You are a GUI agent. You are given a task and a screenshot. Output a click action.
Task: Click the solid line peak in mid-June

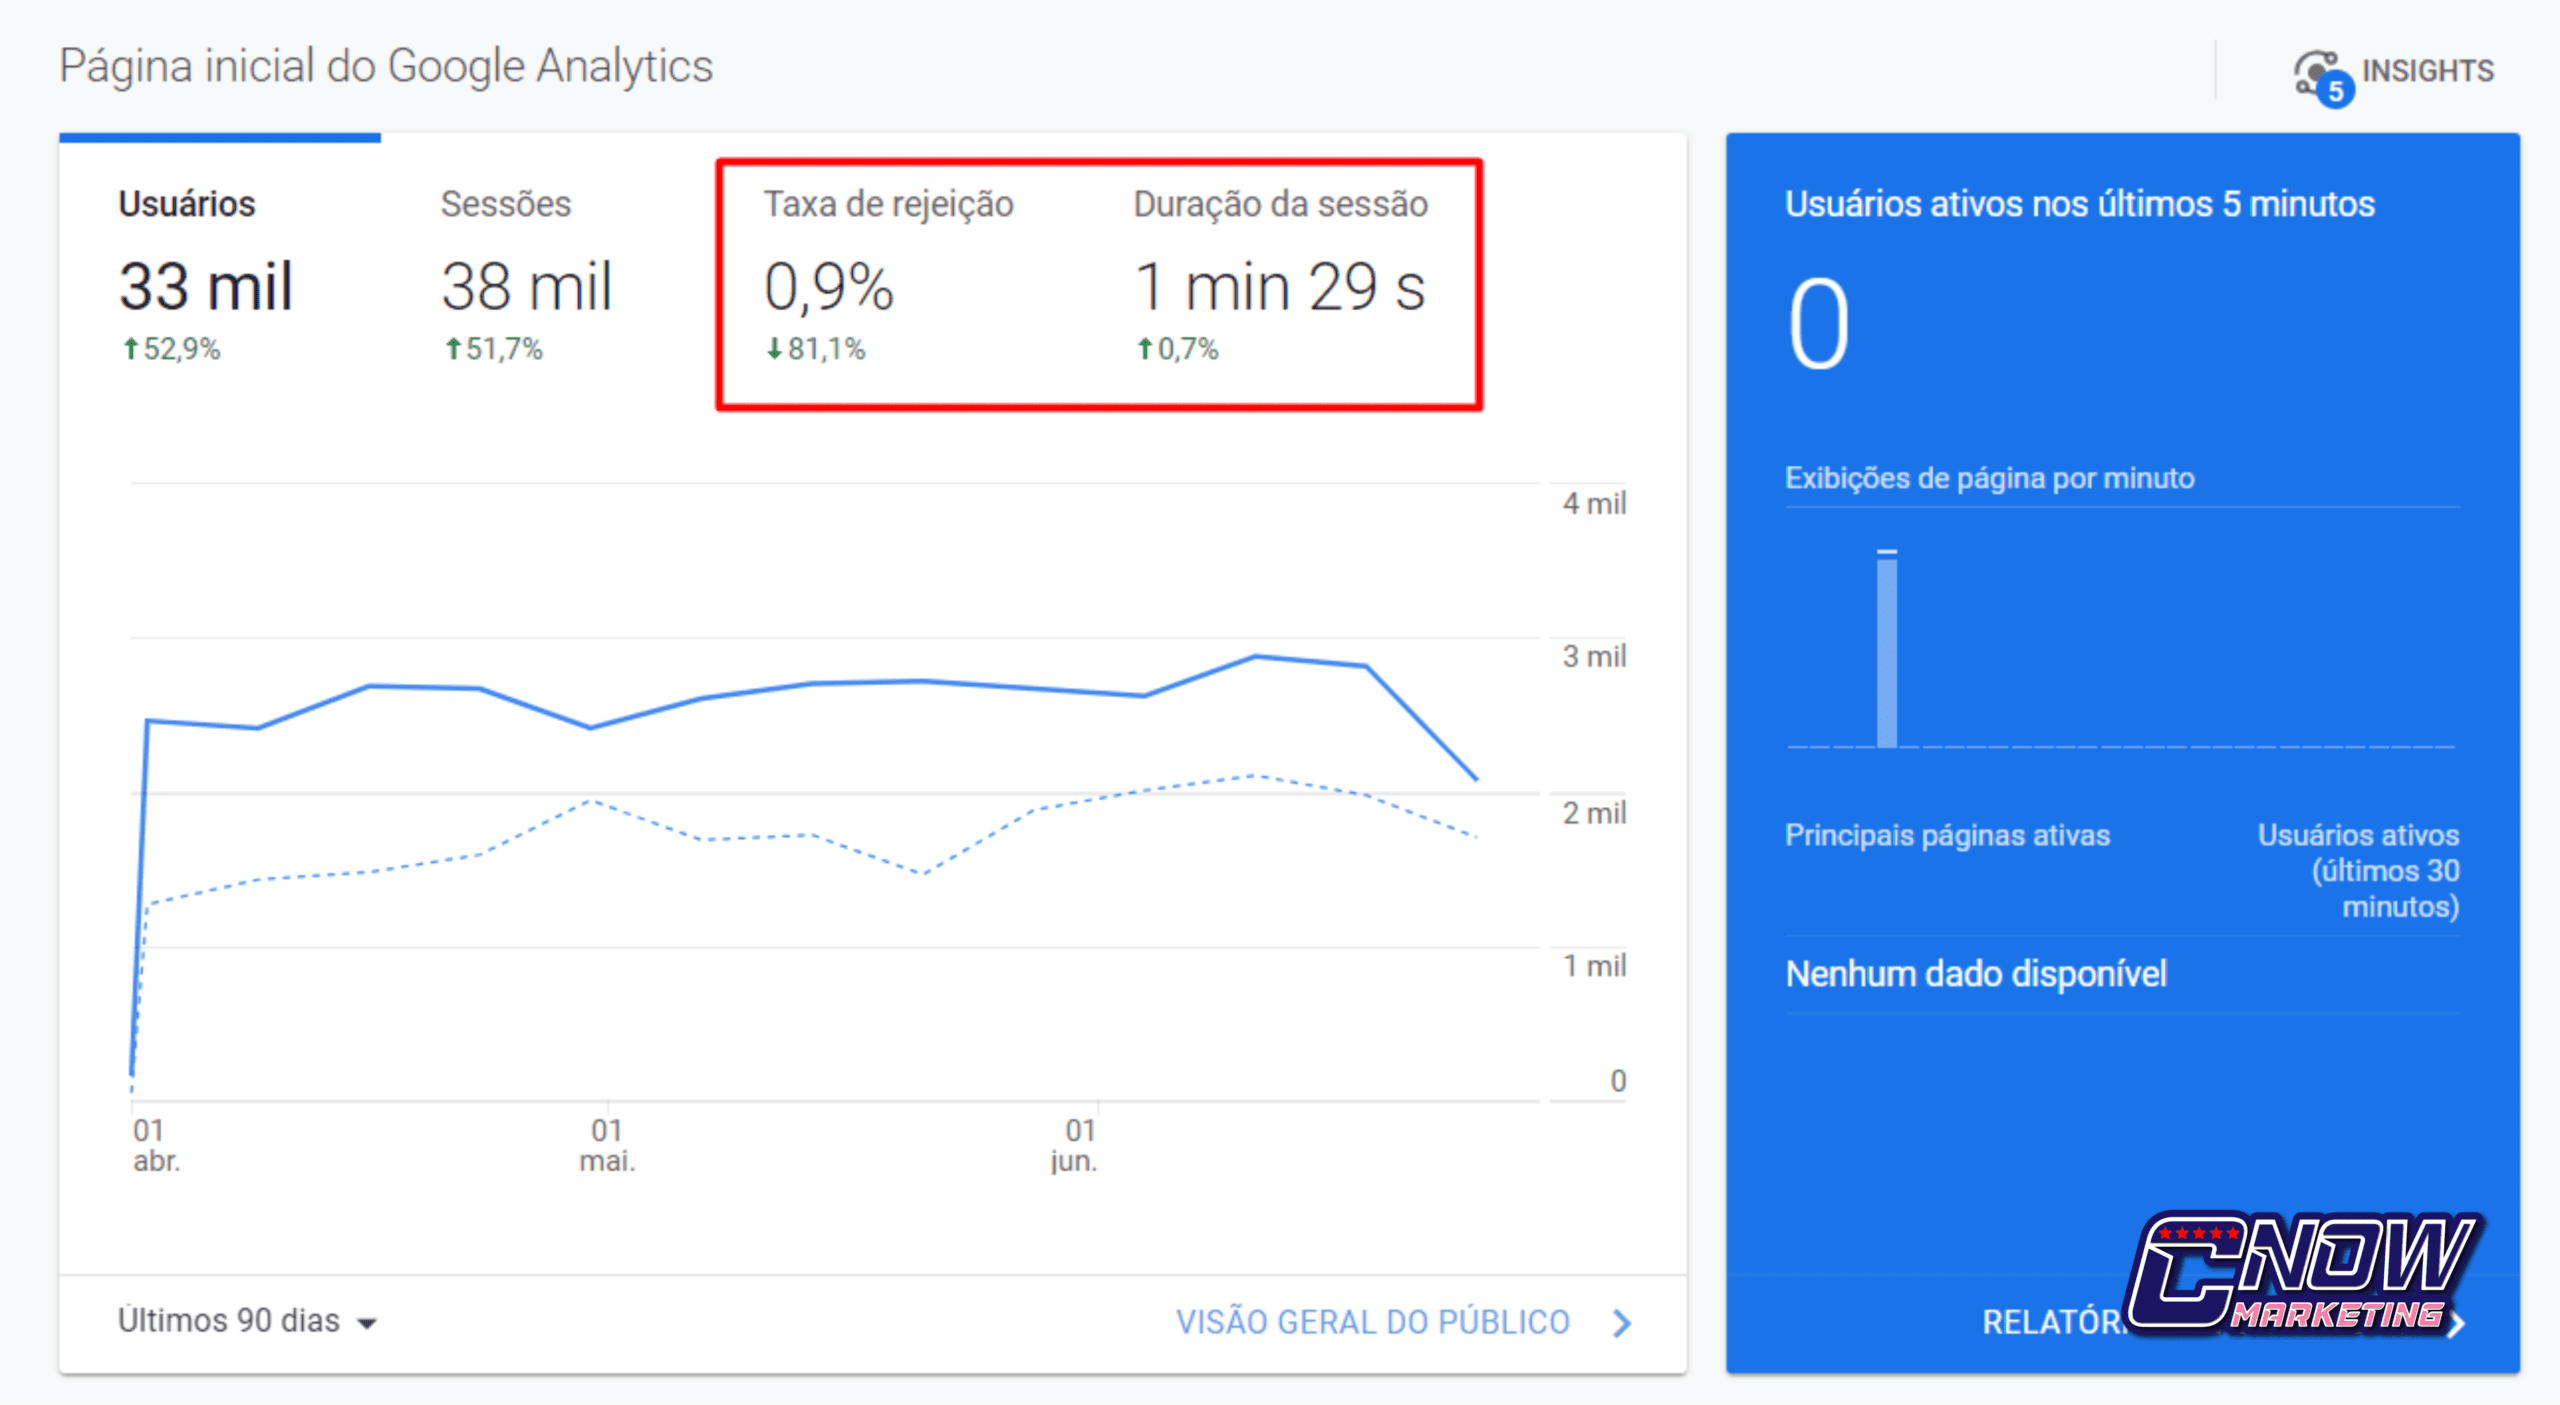coord(1256,656)
